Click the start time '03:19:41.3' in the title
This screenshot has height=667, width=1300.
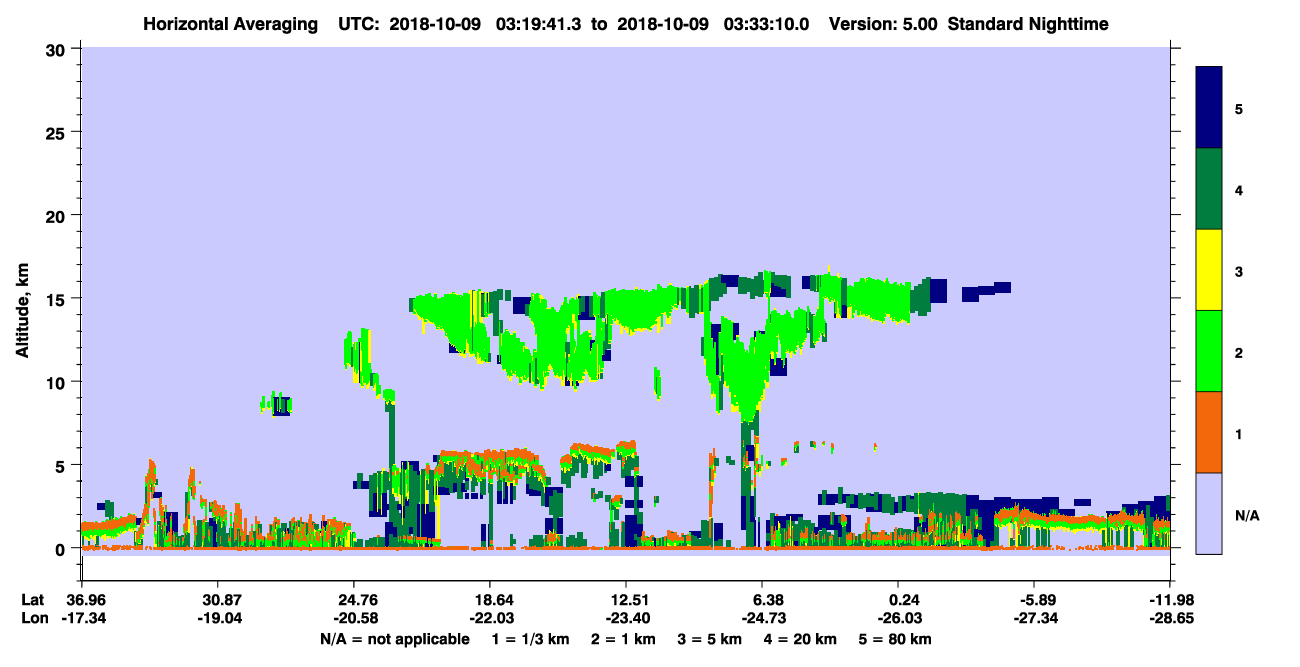(x=539, y=23)
